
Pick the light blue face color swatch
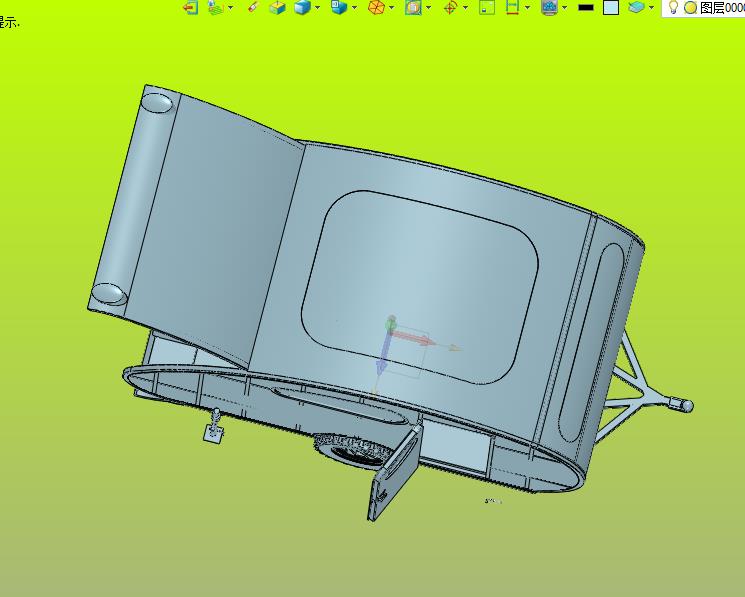click(x=611, y=8)
